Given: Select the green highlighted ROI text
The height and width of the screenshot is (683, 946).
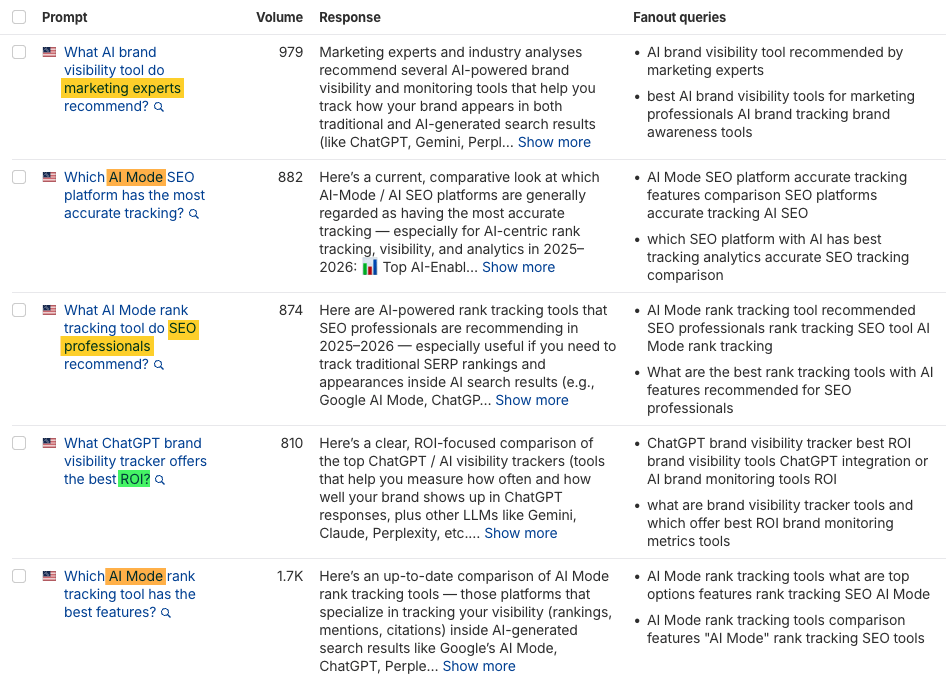Looking at the screenshot, I should 135,478.
